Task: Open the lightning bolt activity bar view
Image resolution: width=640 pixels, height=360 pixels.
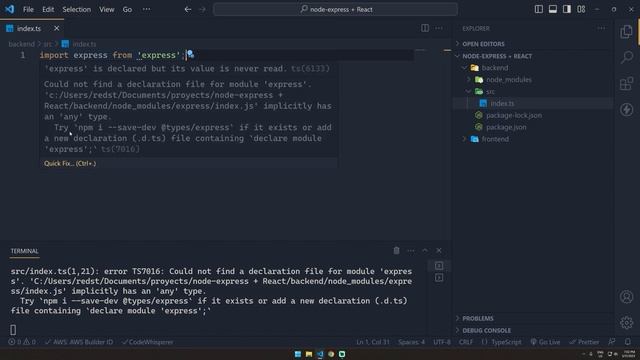Action: point(626,109)
